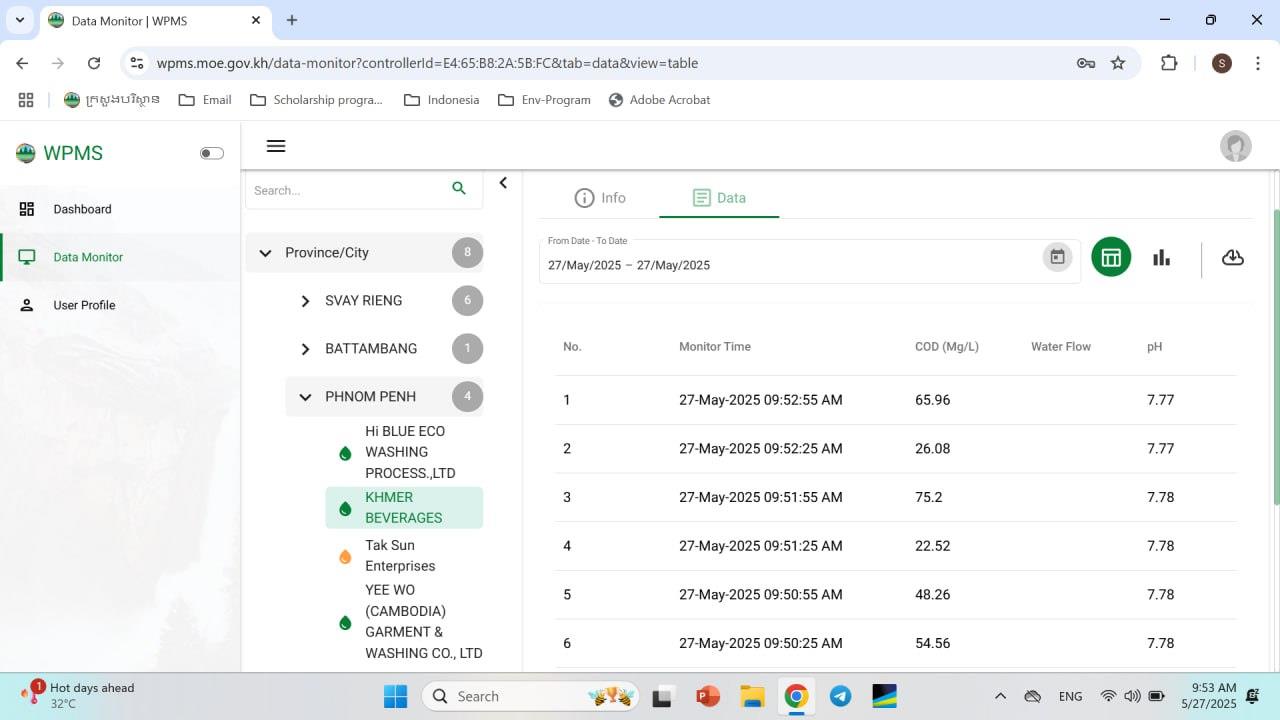Click the Windows taskbar Search box
Viewport: 1280px width, 720px height.
pos(532,696)
